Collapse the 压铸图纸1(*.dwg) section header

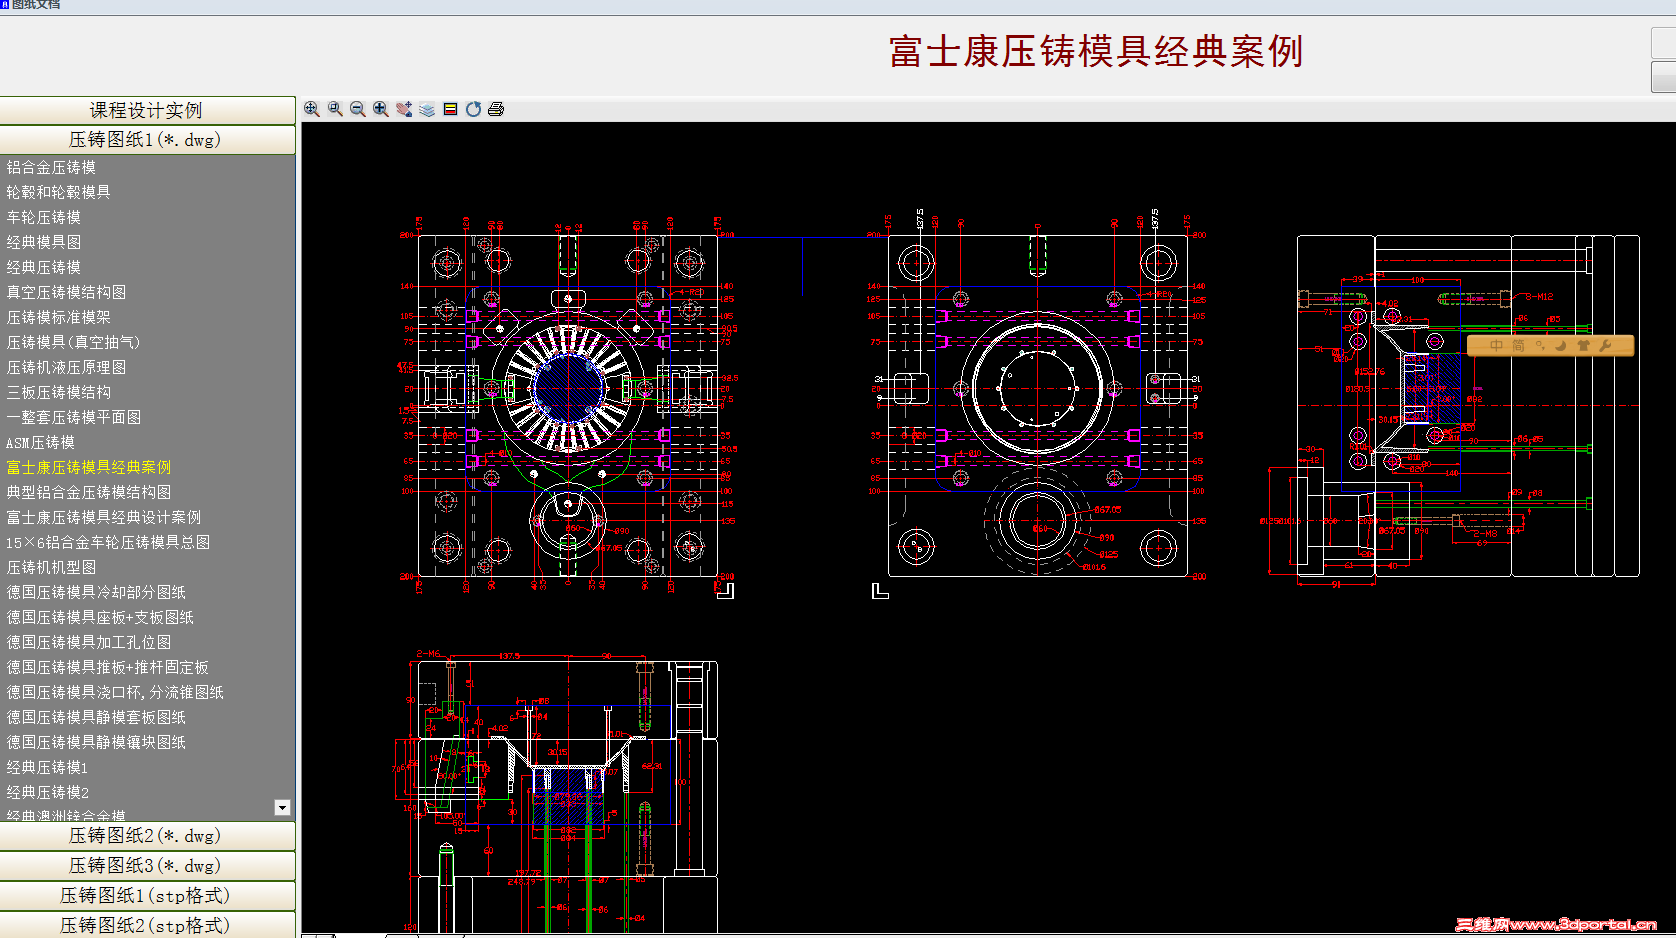[x=147, y=140]
